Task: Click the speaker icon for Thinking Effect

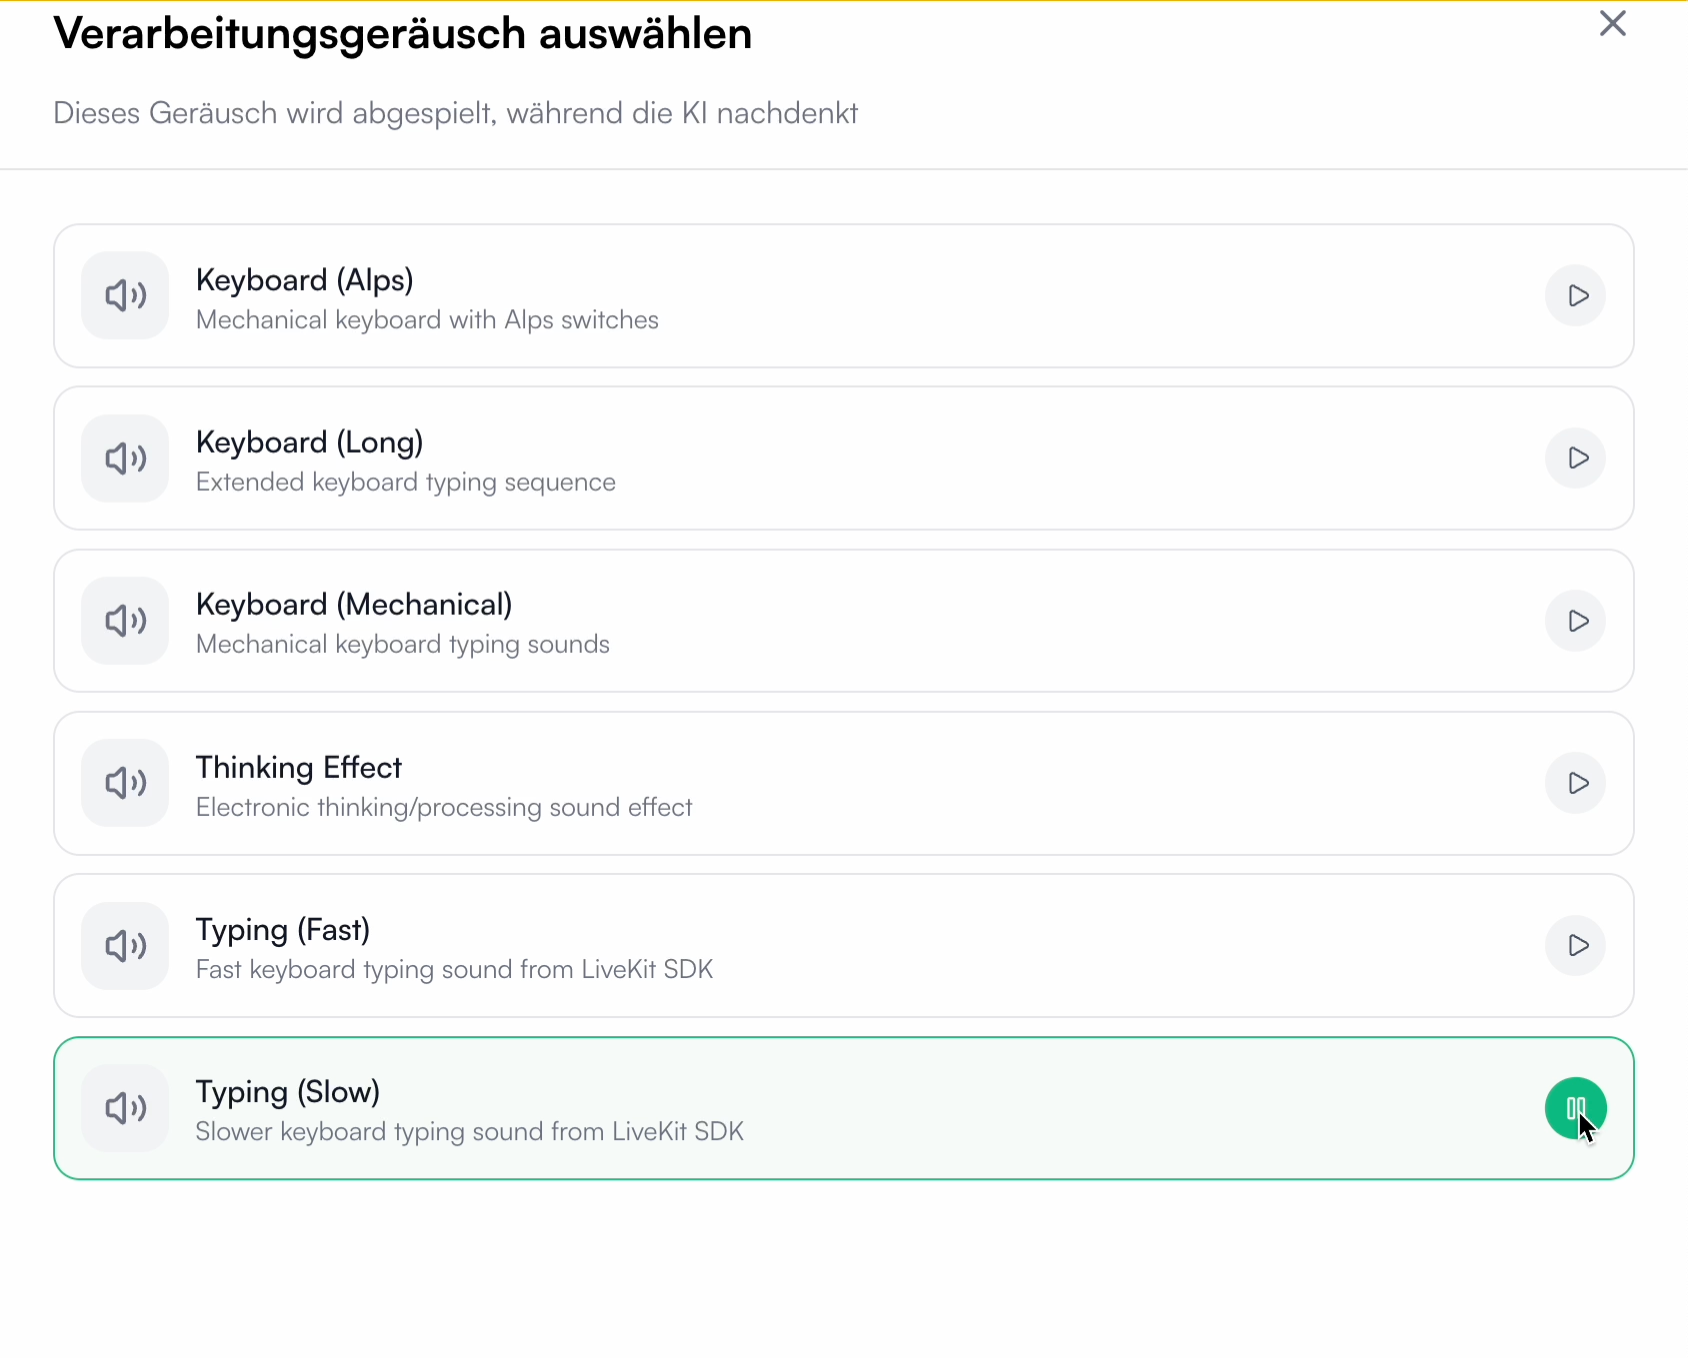Action: 125,783
